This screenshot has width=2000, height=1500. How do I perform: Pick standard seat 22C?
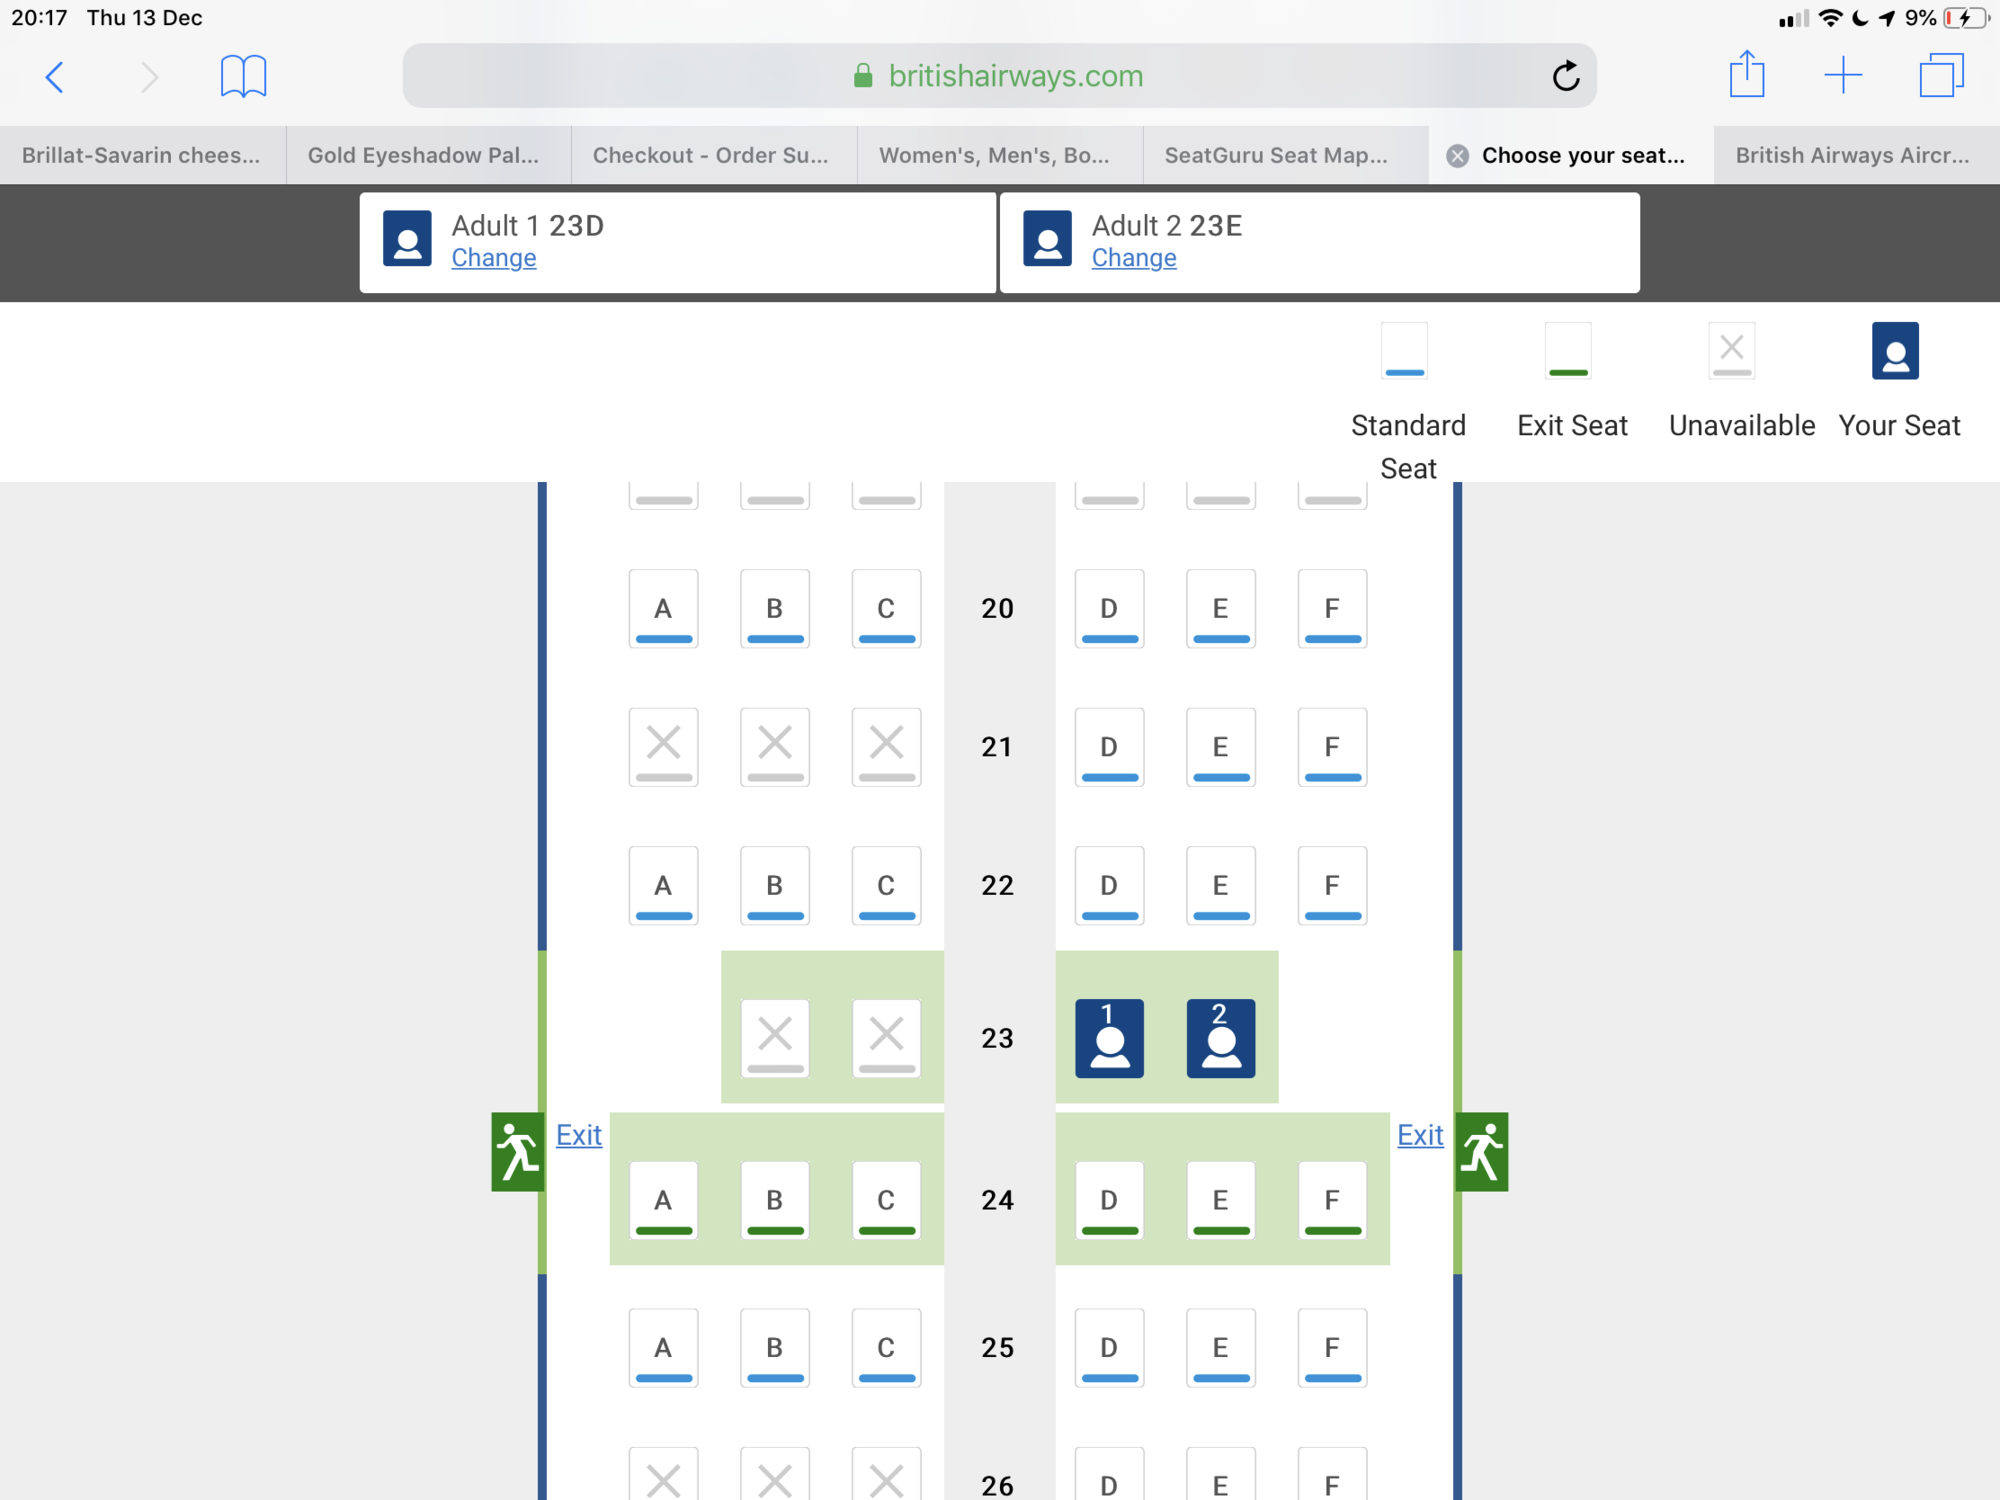point(886,886)
